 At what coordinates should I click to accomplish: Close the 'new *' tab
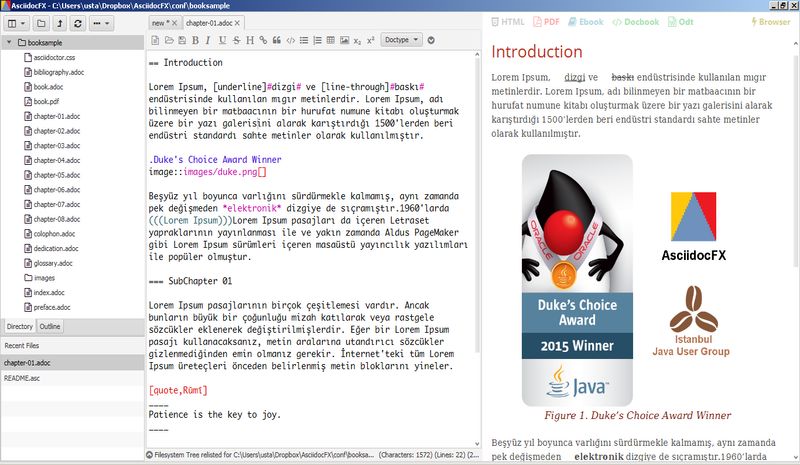pos(174,23)
